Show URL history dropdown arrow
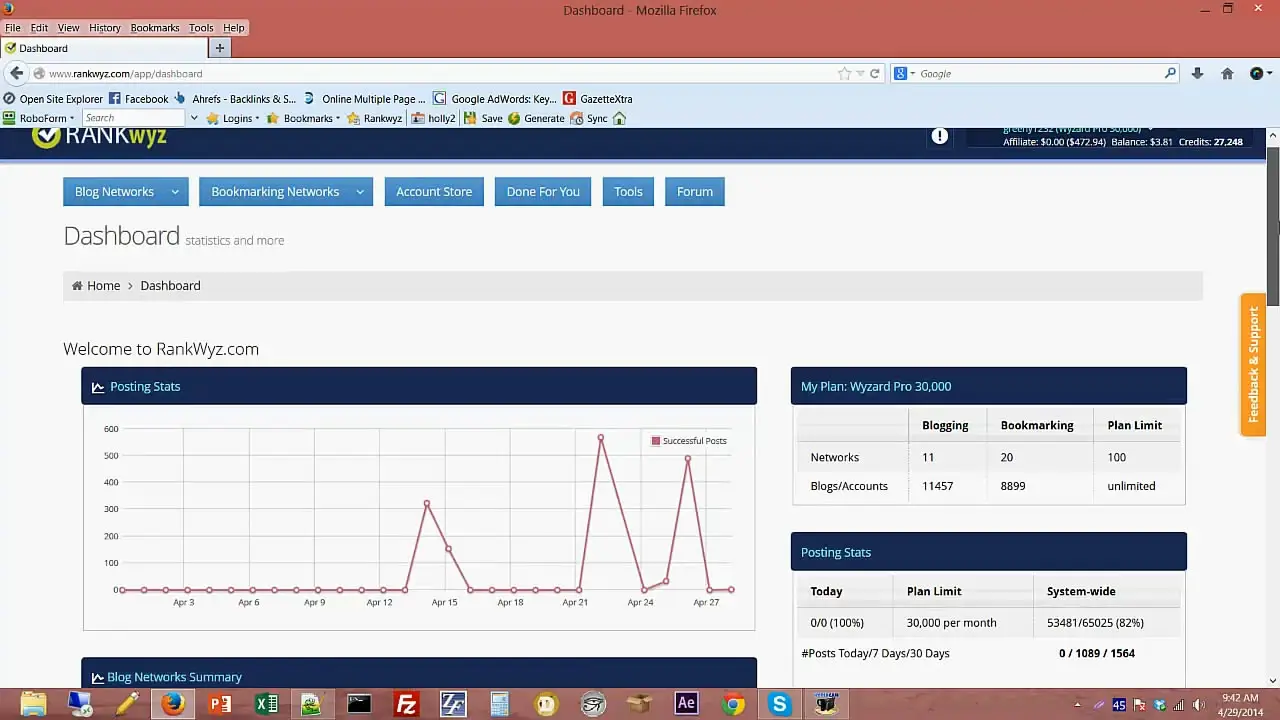This screenshot has width=1280, height=720. (x=860, y=73)
